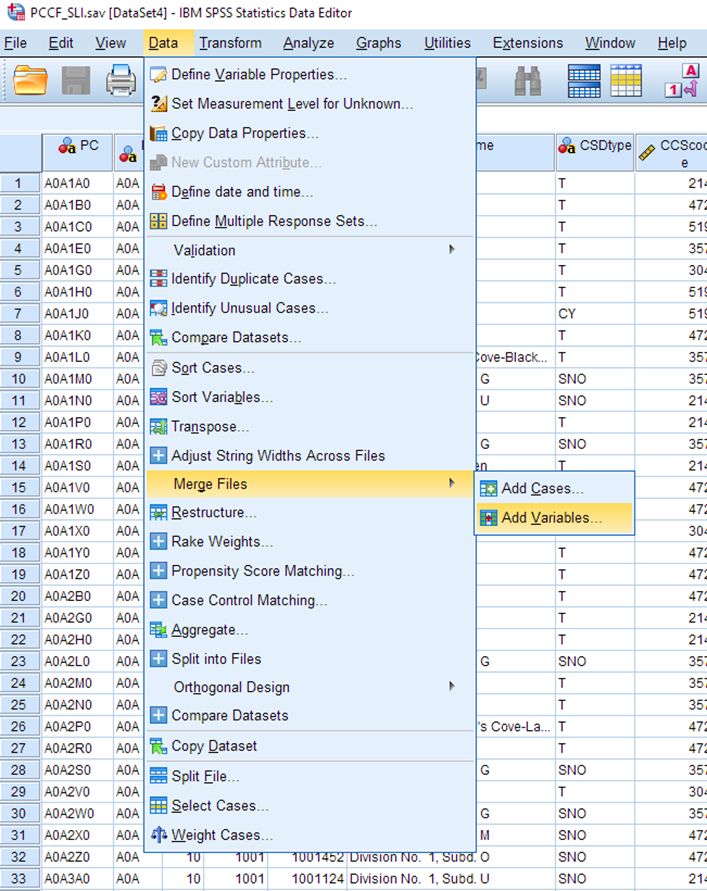Select the PC column header

click(77, 152)
